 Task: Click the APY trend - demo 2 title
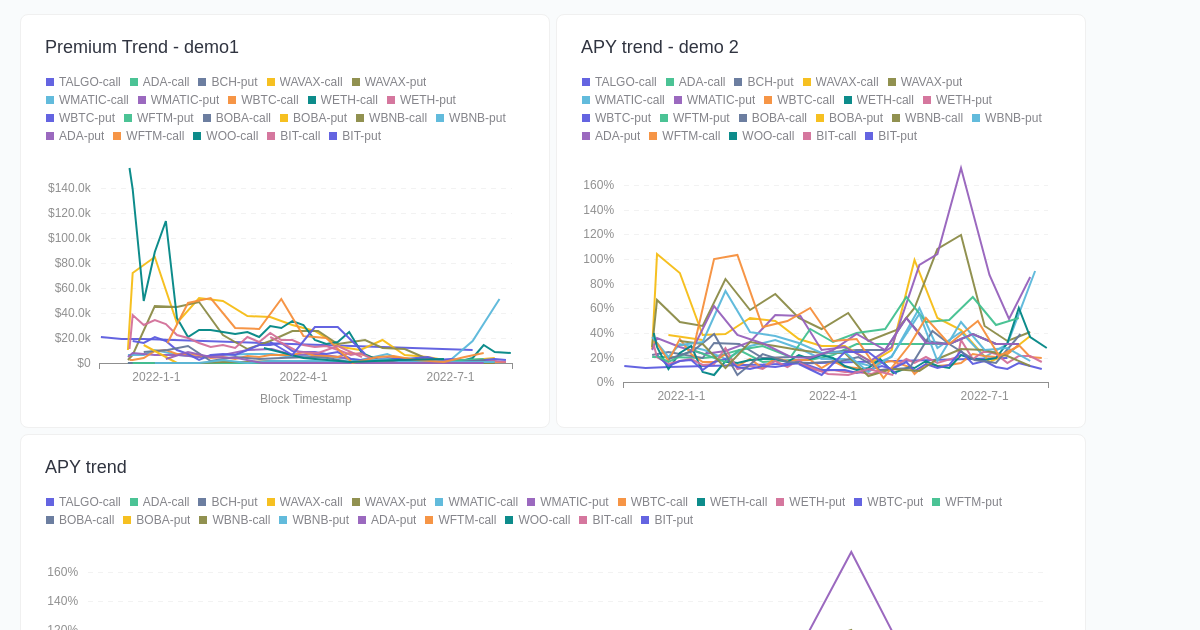point(661,47)
